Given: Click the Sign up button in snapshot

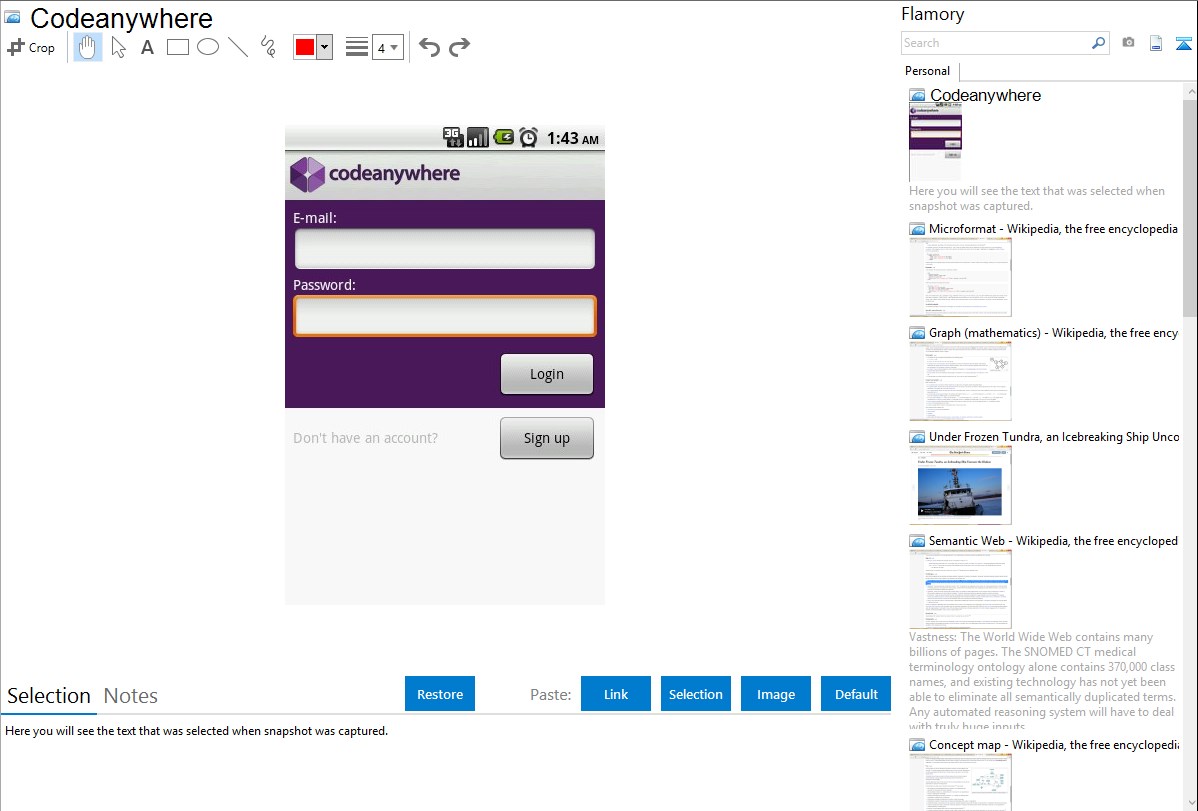Looking at the screenshot, I should (547, 438).
